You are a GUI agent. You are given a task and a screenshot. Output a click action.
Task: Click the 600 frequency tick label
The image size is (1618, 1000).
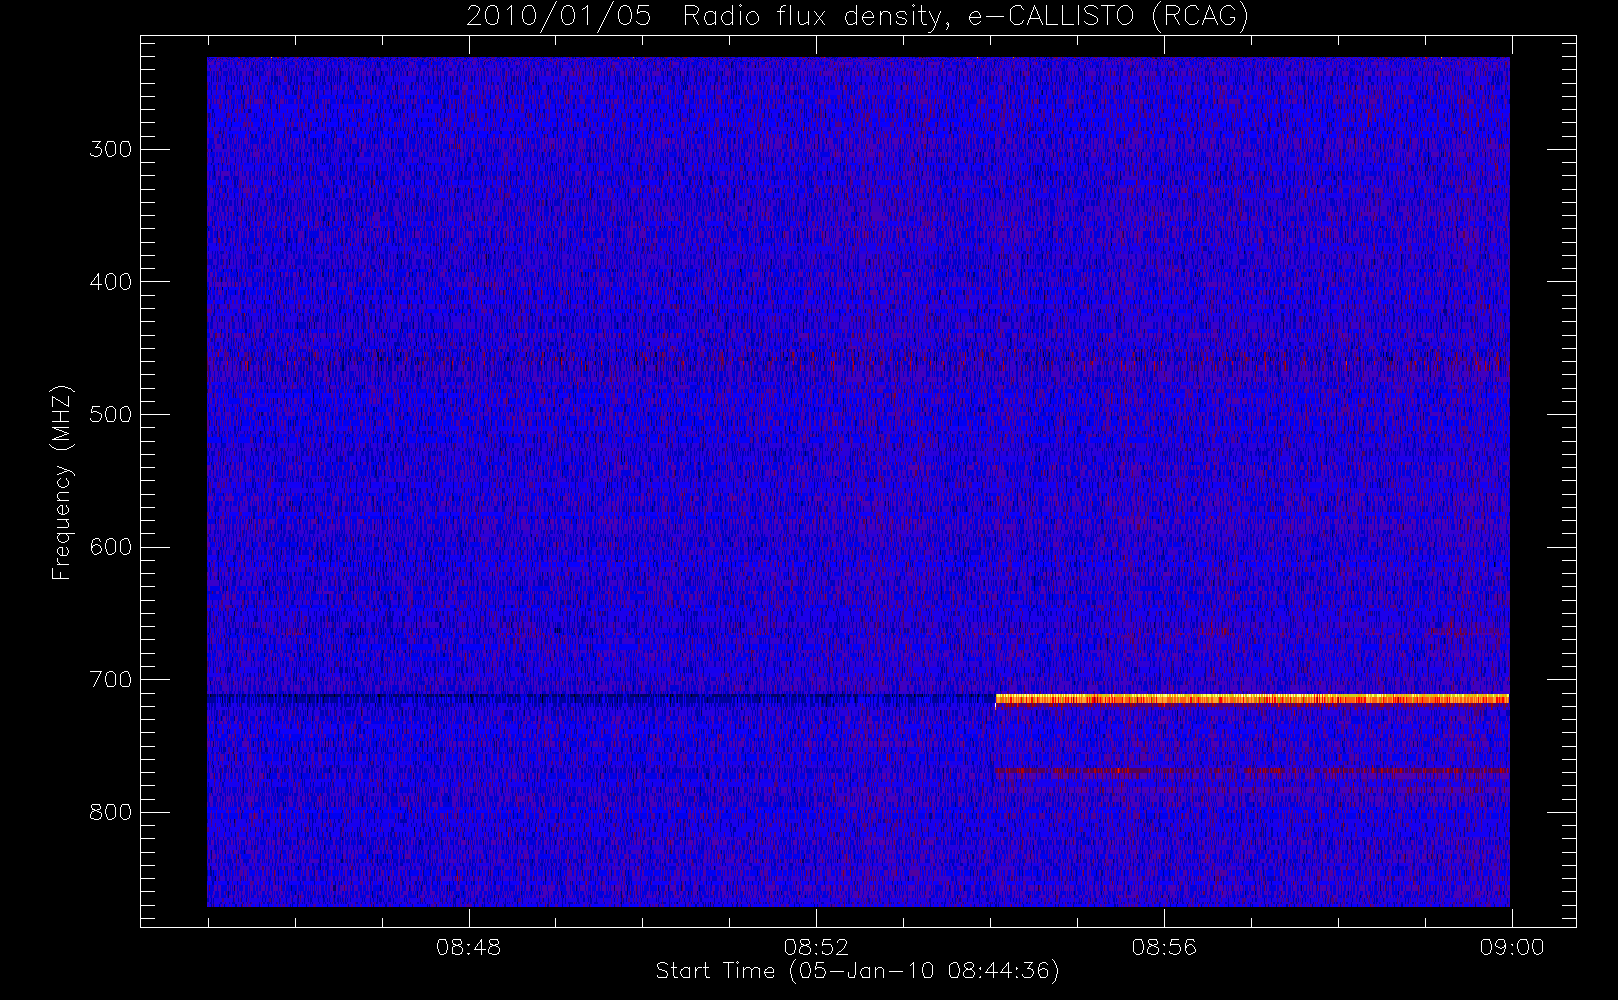pos(110,547)
